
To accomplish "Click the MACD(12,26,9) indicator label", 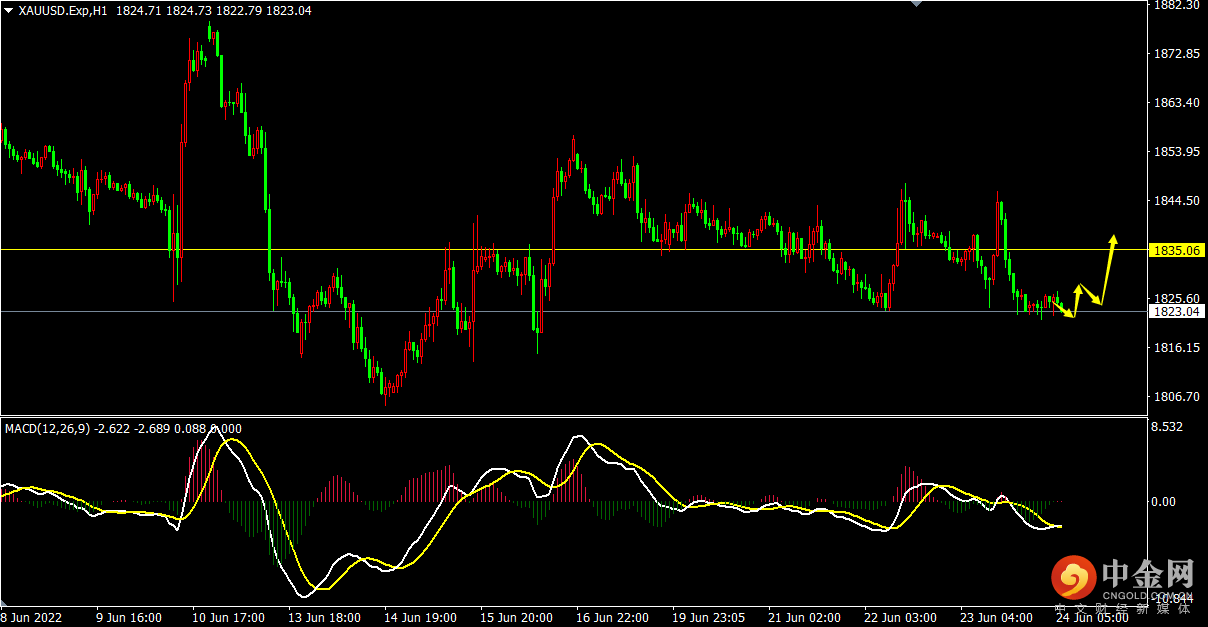I will click(x=48, y=429).
